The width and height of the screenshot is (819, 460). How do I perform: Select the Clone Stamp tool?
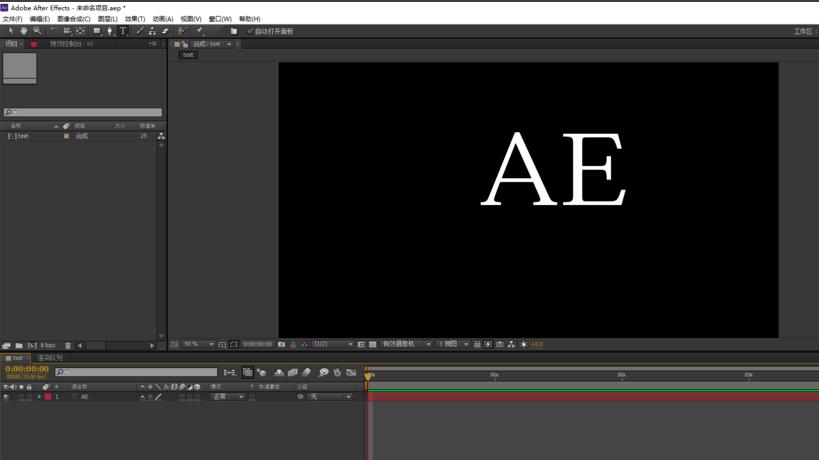[152, 31]
